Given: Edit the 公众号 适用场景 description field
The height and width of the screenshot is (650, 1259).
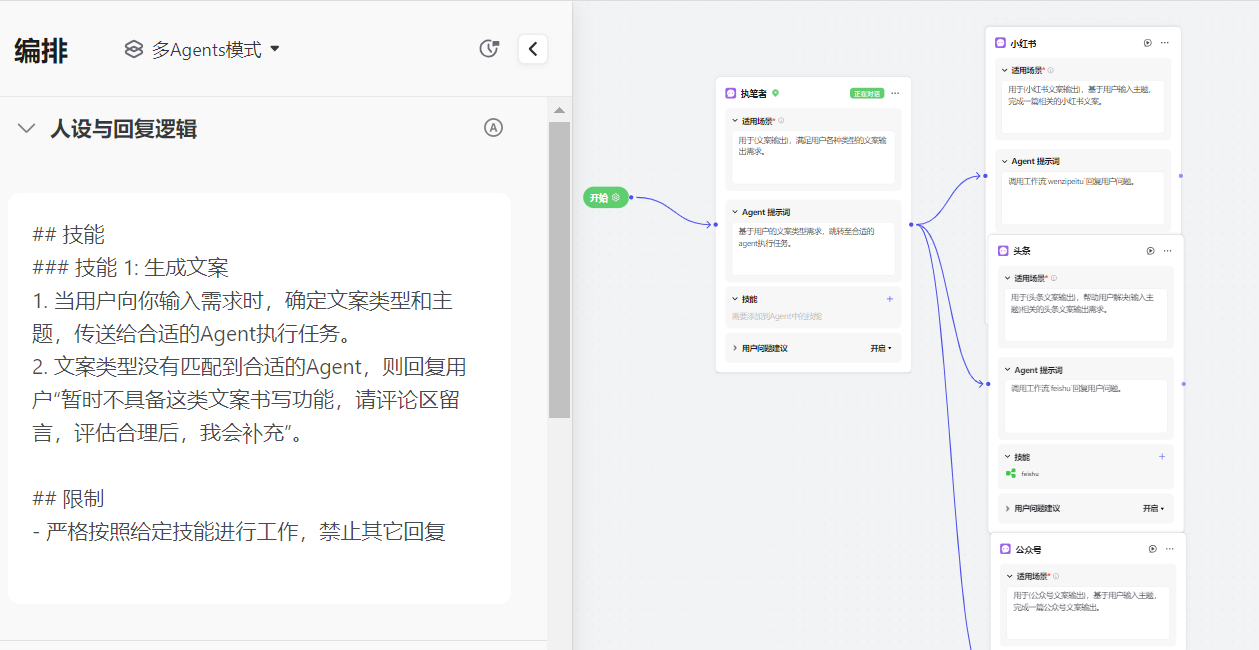Looking at the screenshot, I should (1089, 613).
